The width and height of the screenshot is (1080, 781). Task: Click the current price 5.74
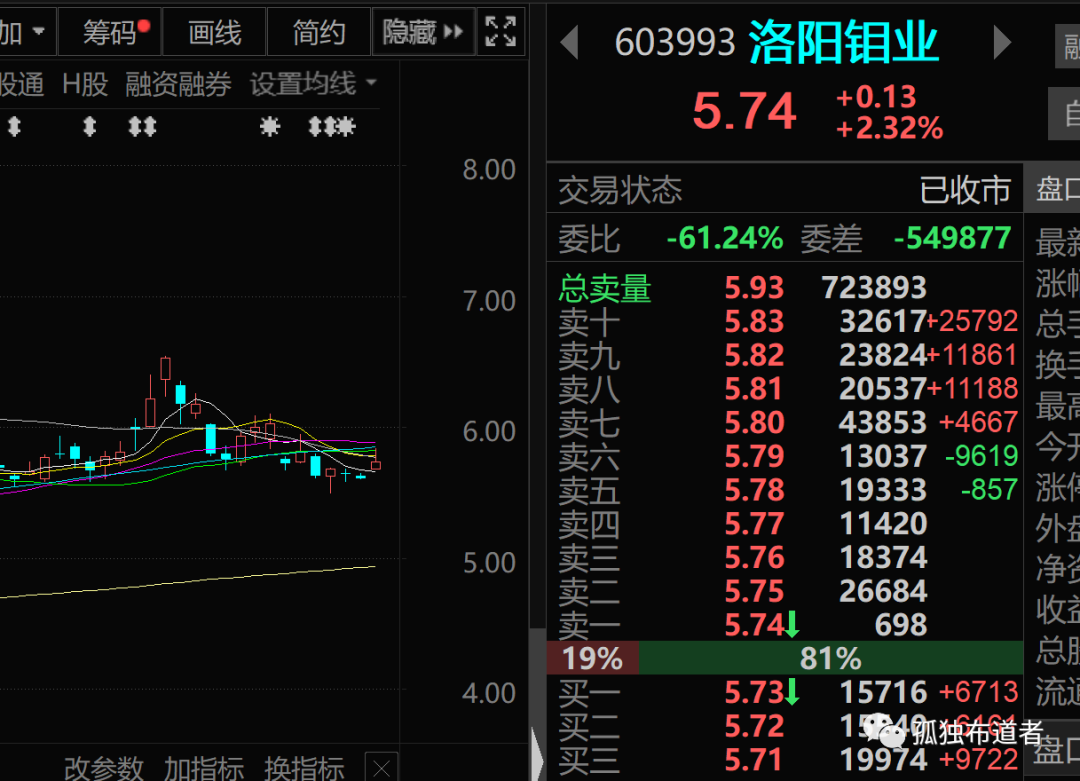(745, 111)
